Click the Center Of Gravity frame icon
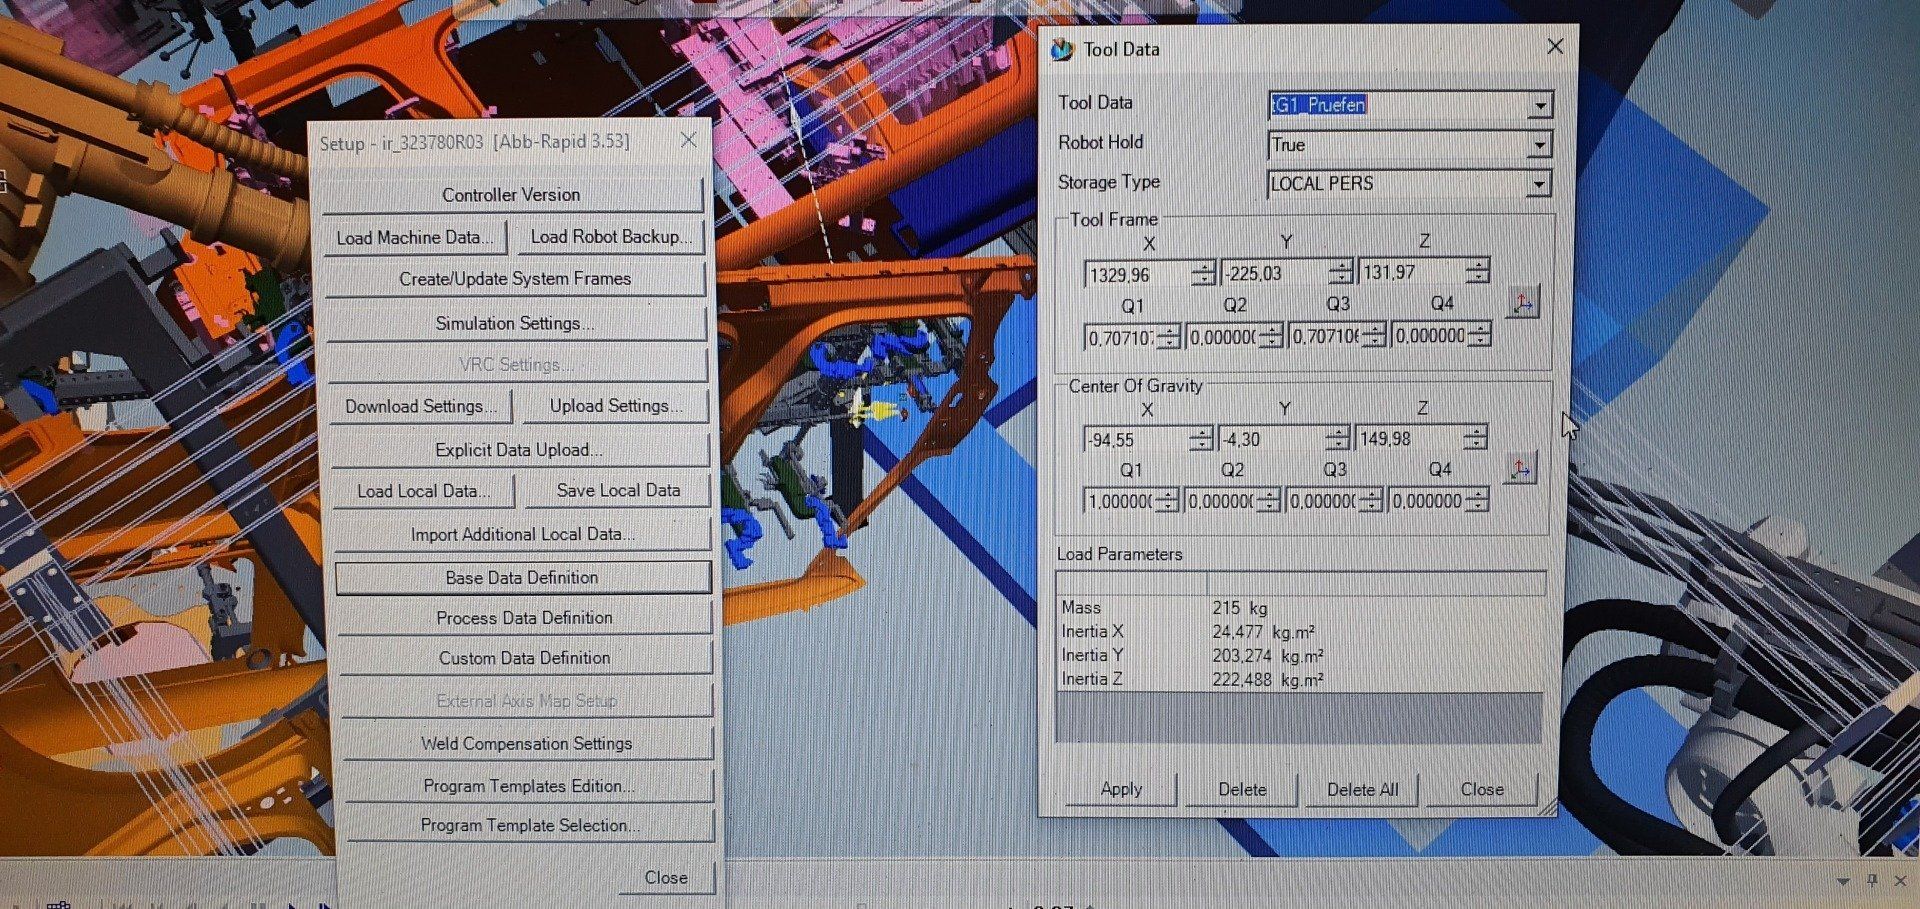1920x909 pixels. 1520,469
